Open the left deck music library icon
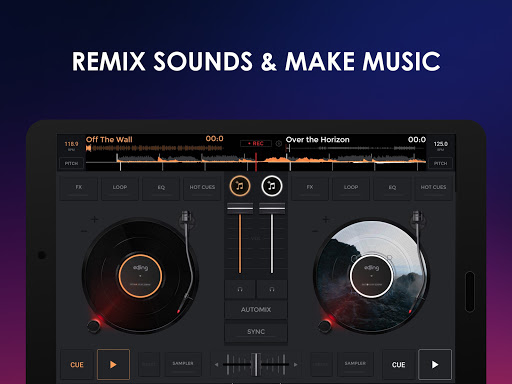This screenshot has width=512, height=384. point(240,186)
